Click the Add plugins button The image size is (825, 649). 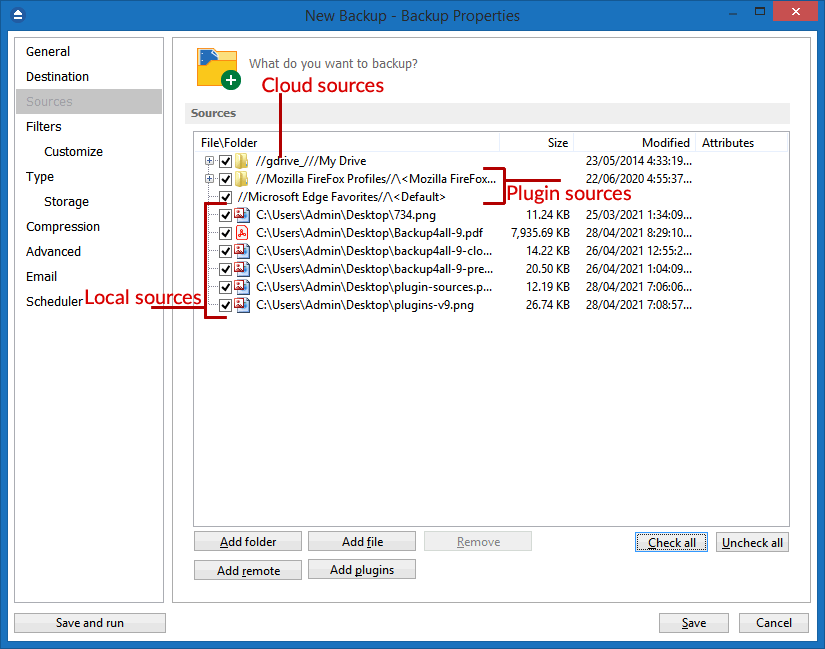click(x=362, y=570)
